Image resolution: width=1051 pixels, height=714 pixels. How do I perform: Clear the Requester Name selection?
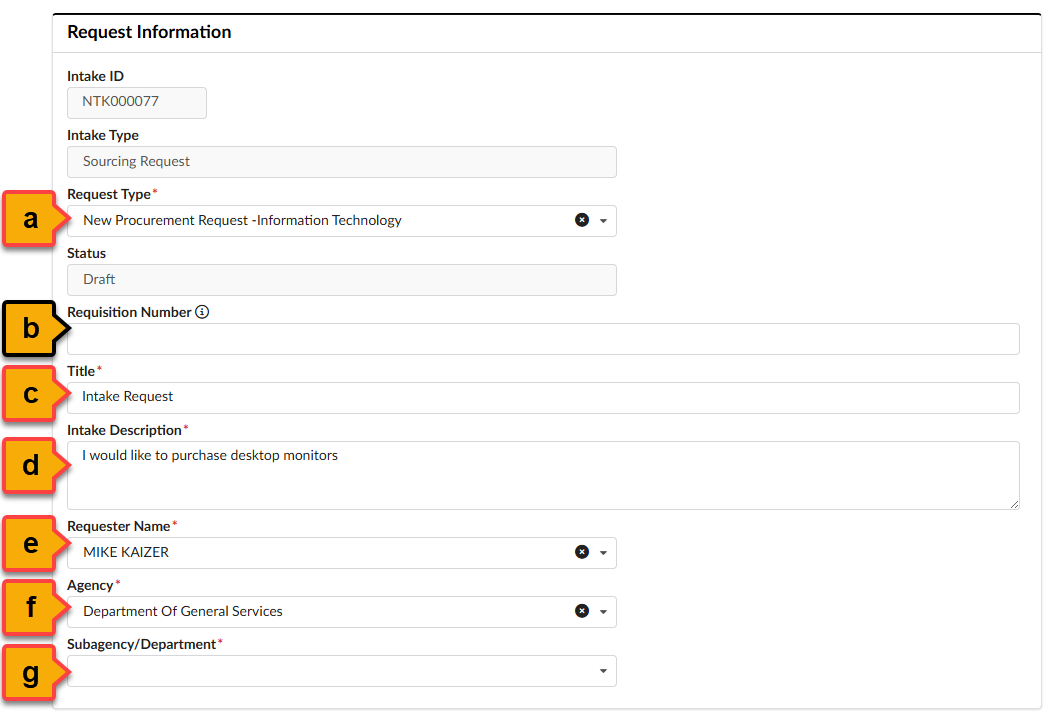582,552
